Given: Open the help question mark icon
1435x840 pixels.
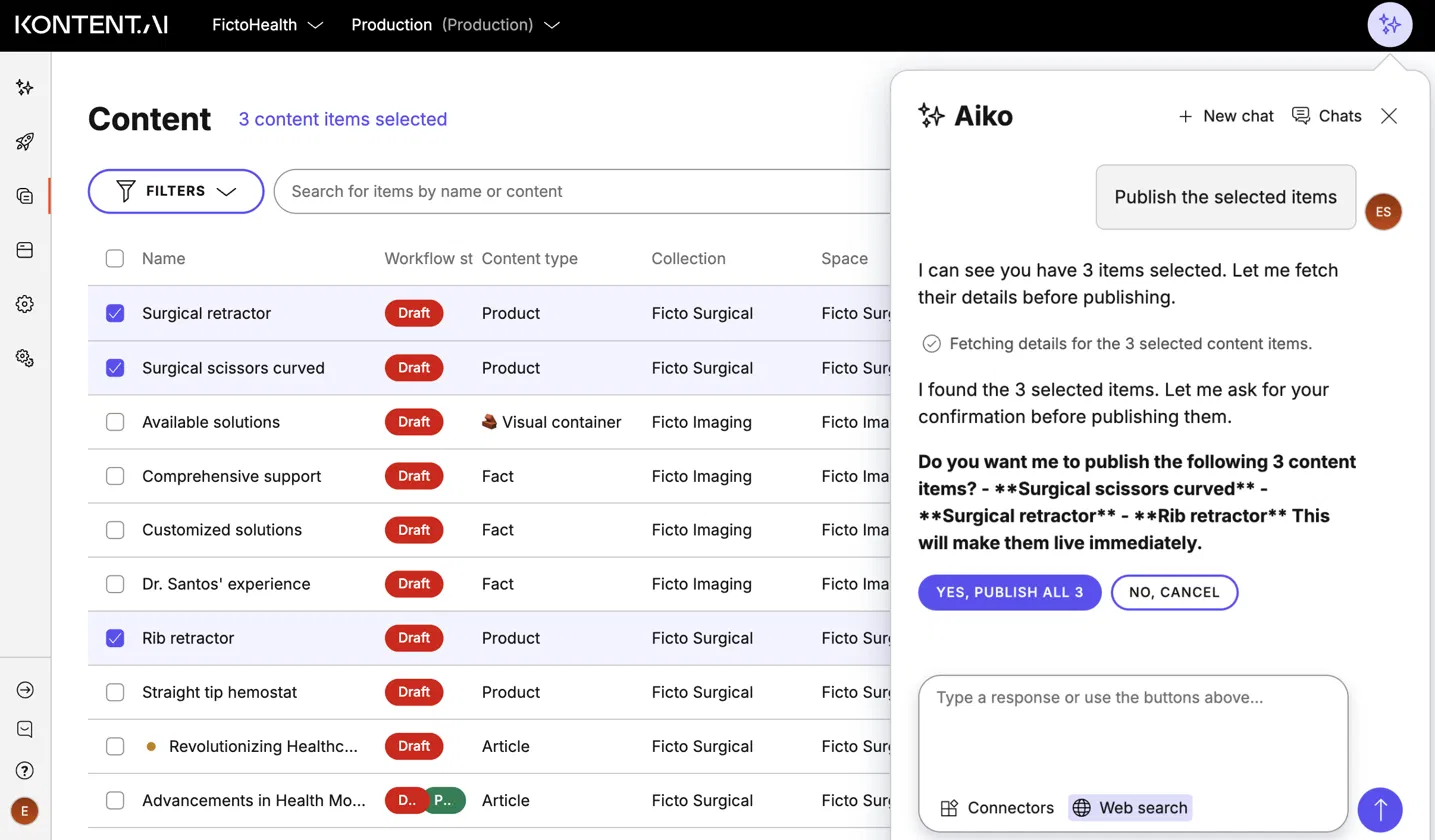Looking at the screenshot, I should click(x=25, y=770).
